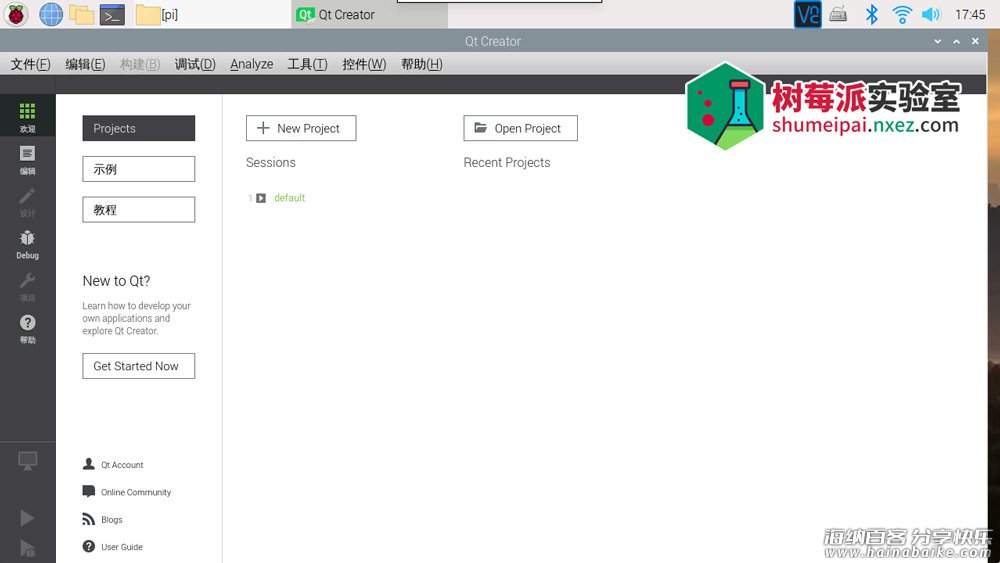This screenshot has width=1000, height=563.
Task: Switch to the Debug mode bug icon
Action: (27, 244)
